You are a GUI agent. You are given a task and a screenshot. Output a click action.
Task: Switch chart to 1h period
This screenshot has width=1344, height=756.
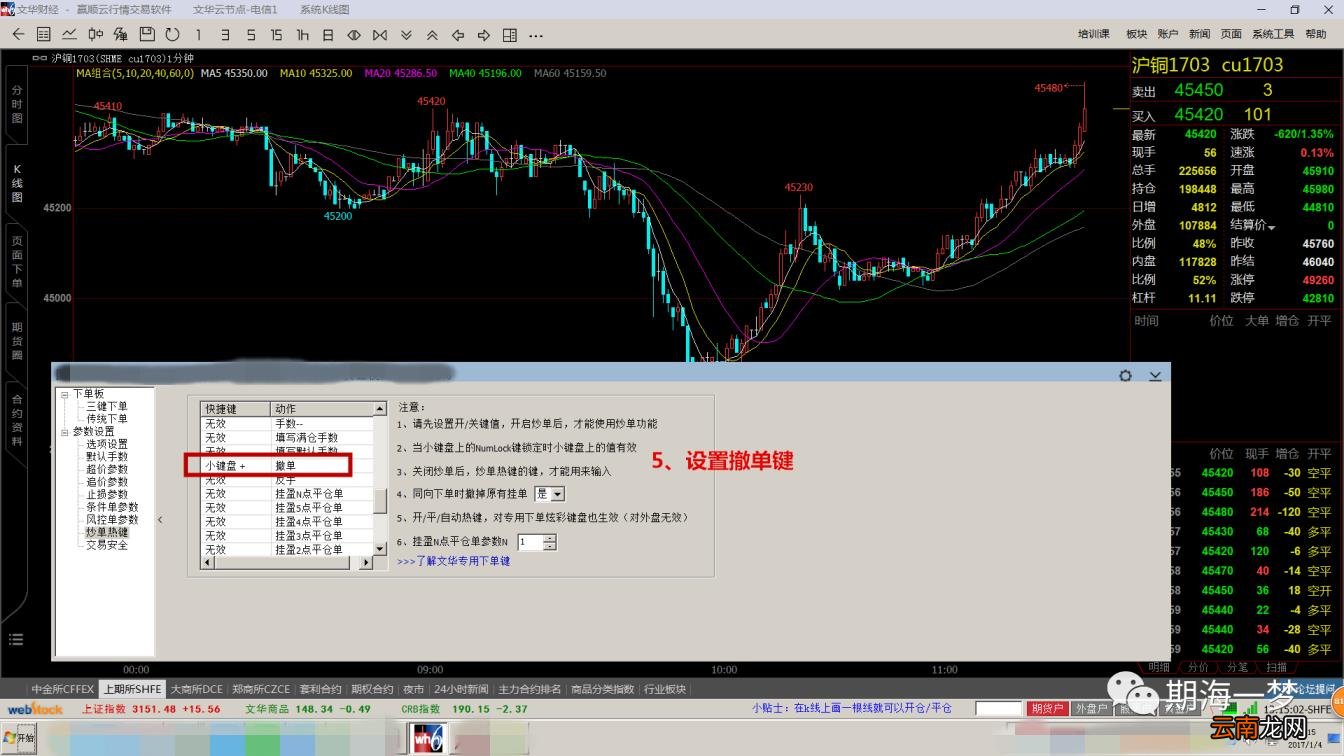pos(302,34)
